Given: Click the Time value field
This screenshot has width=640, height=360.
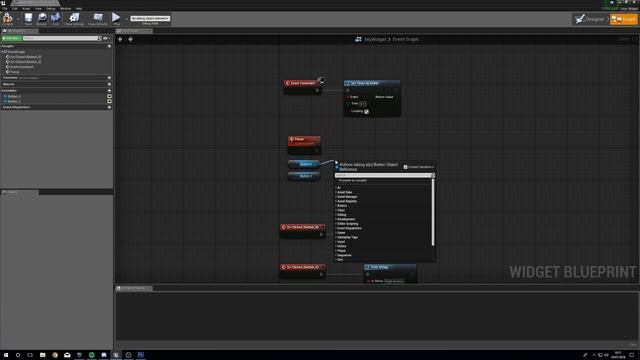Looking at the screenshot, I should click(x=363, y=104).
